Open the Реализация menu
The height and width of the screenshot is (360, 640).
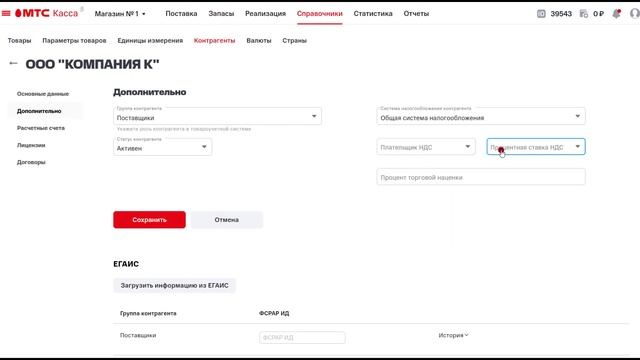(265, 13)
